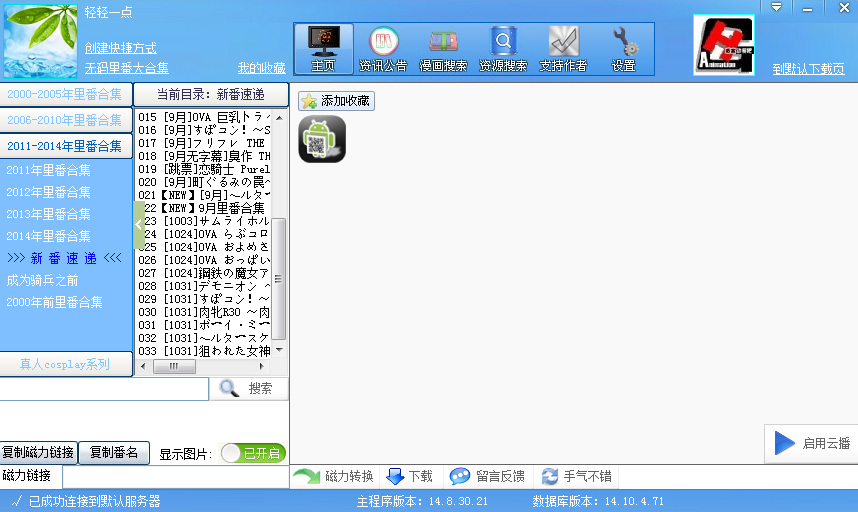This screenshot has height=512, width=858.
Task: Select 2013年里番合集 in the sidebar
Action: tap(49, 214)
